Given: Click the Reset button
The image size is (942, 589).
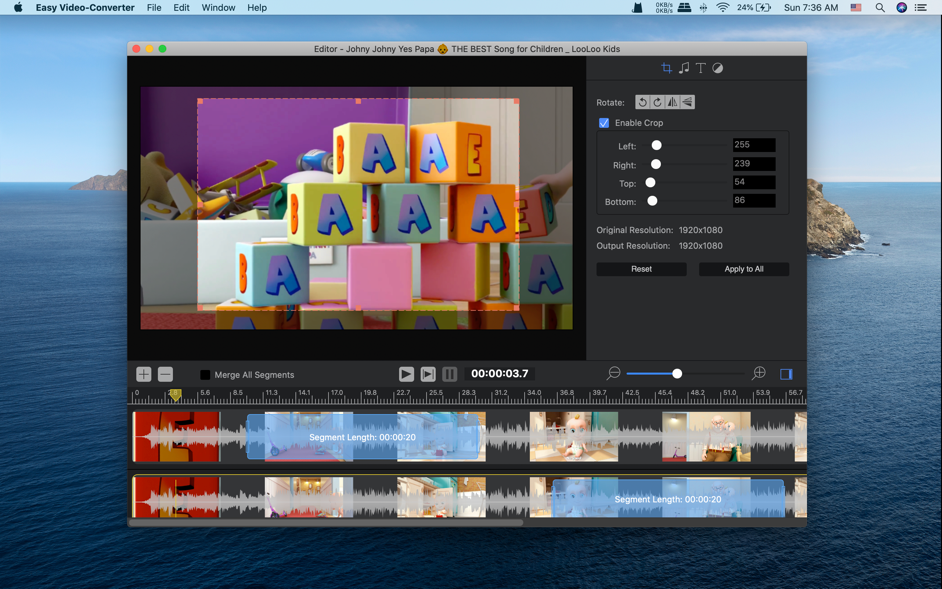Looking at the screenshot, I should pyautogui.click(x=642, y=269).
